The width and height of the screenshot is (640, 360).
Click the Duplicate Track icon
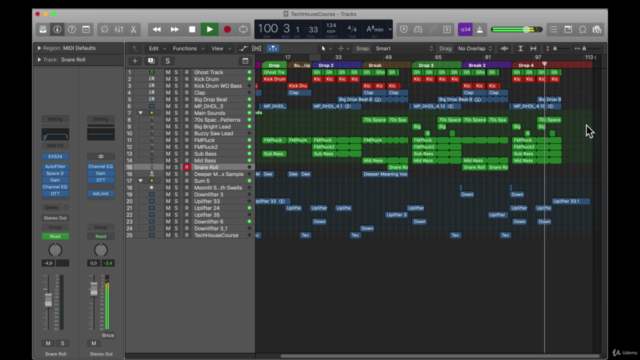tap(151, 61)
